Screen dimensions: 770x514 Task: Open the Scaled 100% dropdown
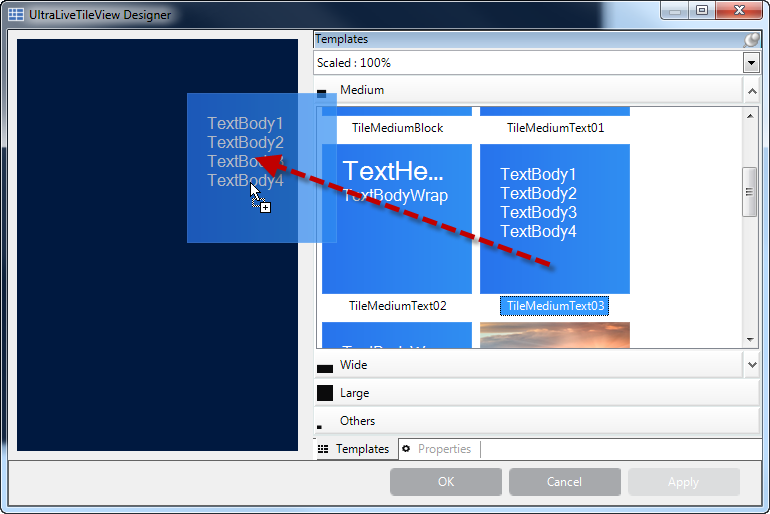click(x=751, y=63)
